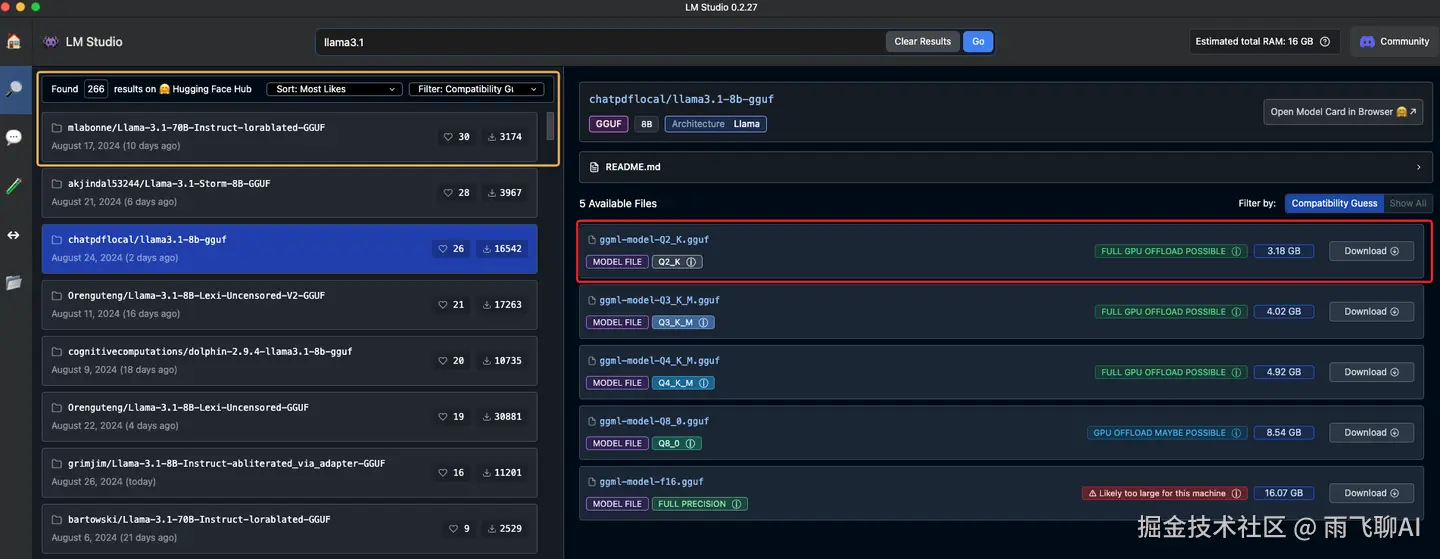Click heart icon on chatpdflocal llama3.1-8b-gguf row
The image size is (1440, 559).
coord(443,249)
